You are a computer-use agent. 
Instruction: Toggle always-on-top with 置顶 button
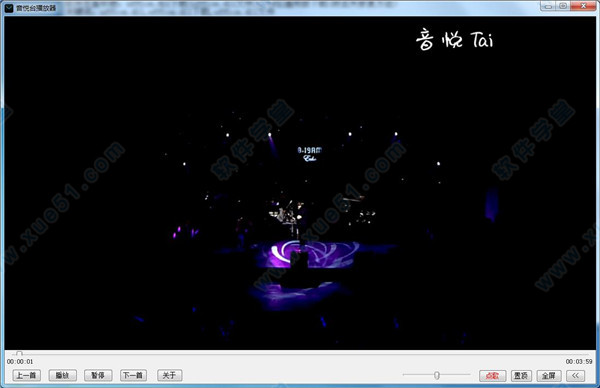(521, 376)
